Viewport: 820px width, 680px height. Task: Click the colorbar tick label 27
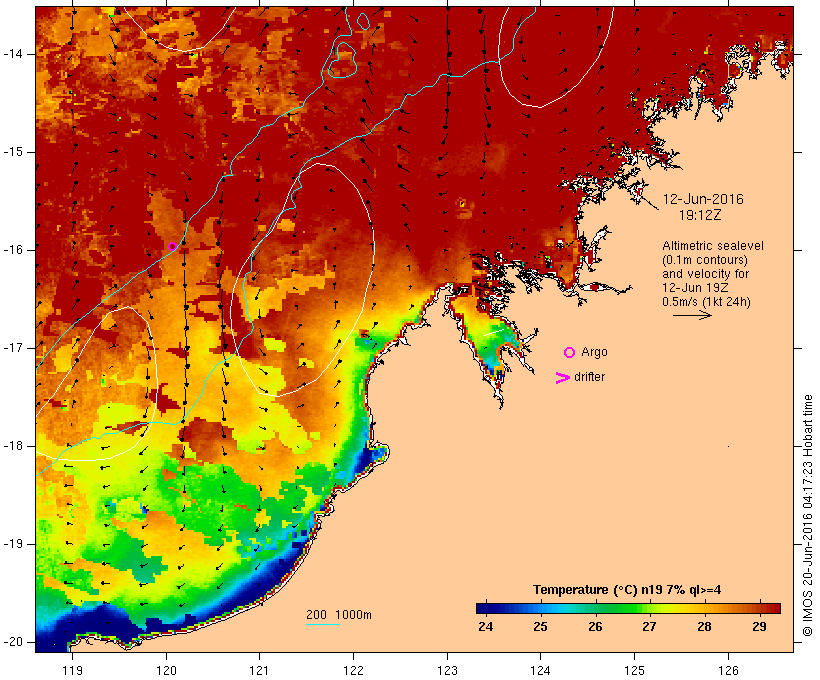tap(649, 627)
